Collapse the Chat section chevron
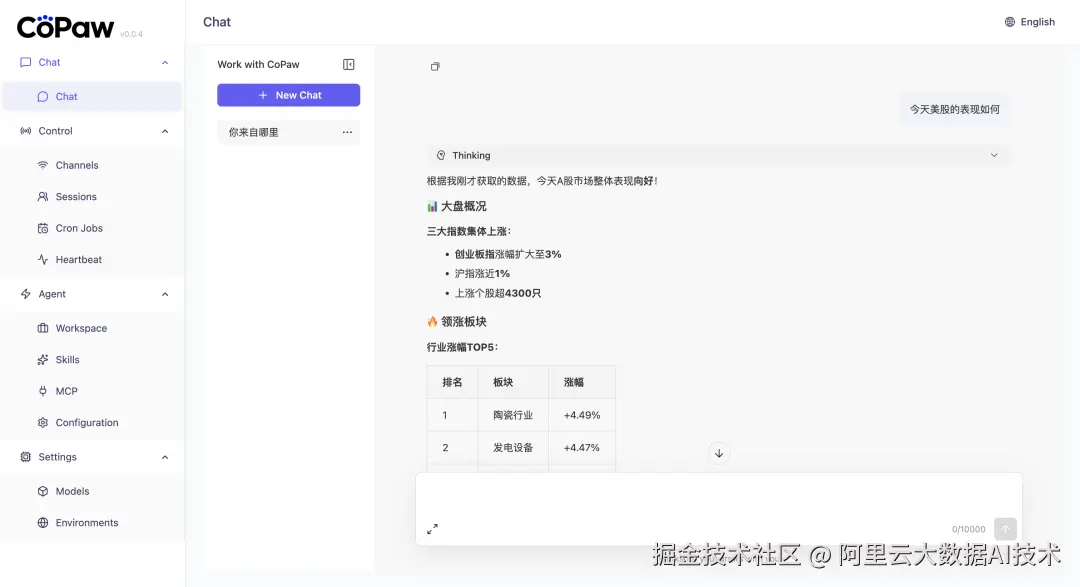This screenshot has width=1080, height=587. coord(165,62)
